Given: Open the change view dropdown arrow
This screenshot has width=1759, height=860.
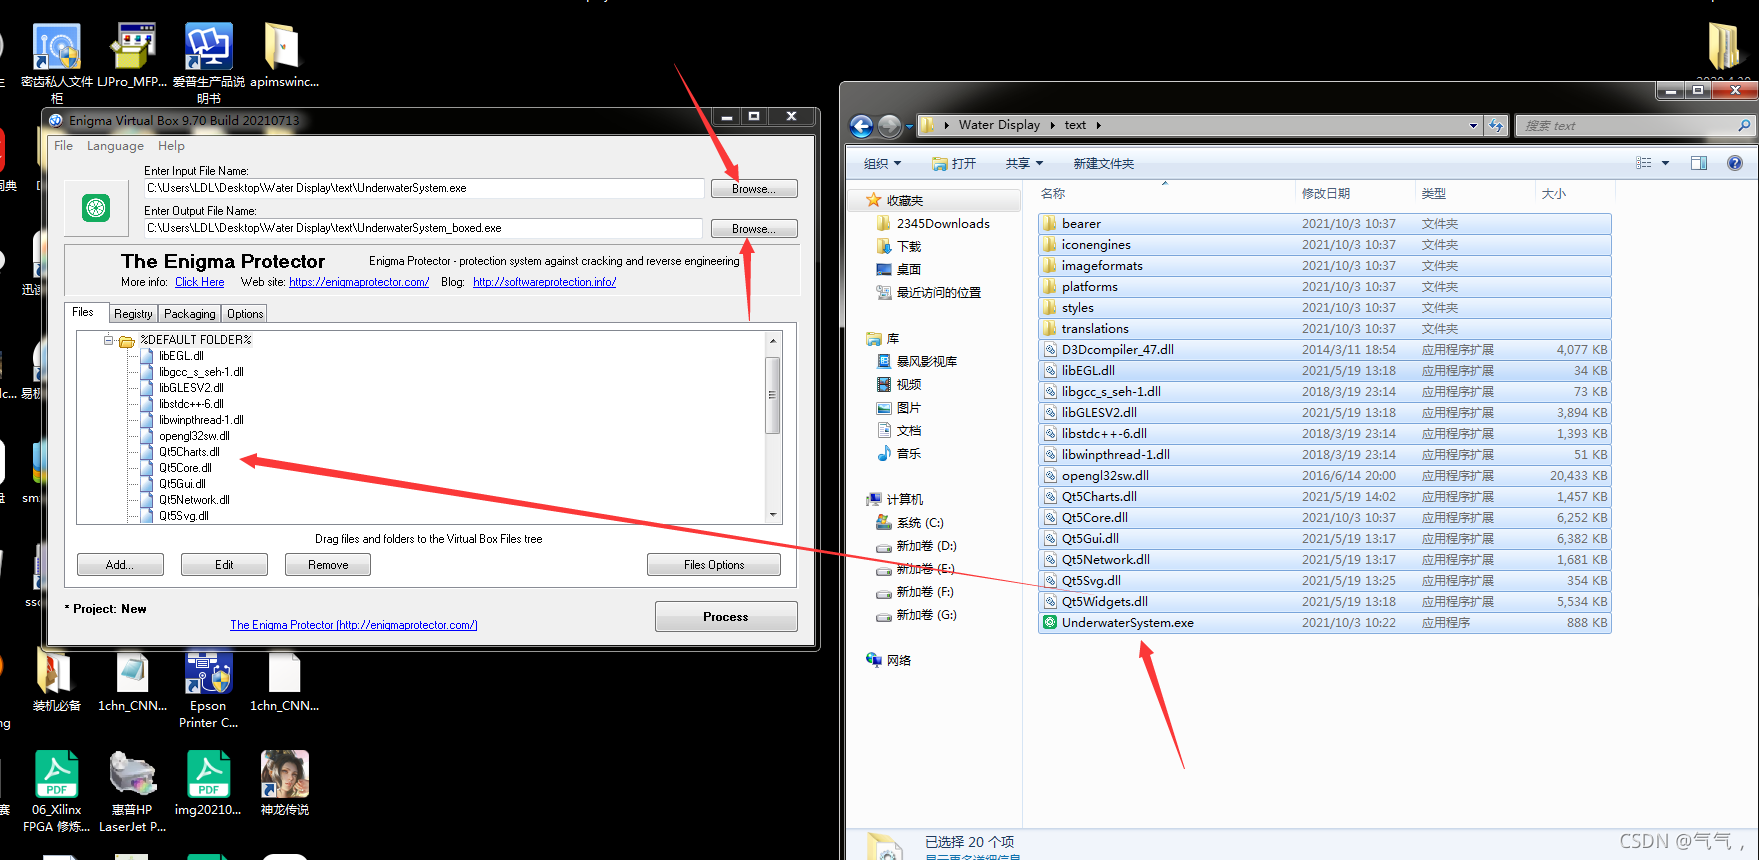Looking at the screenshot, I should 1665,163.
